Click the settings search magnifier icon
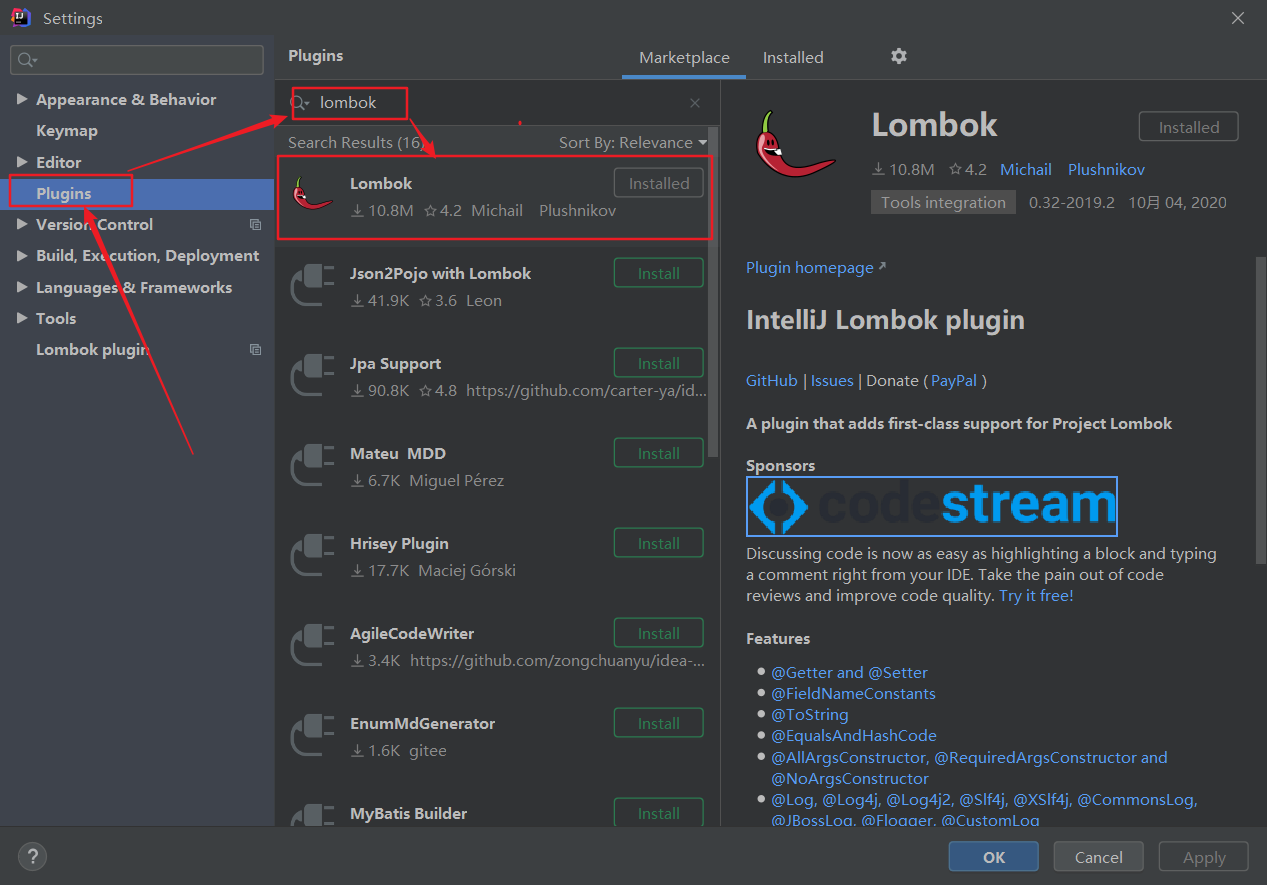Viewport: 1267px width, 885px height. coord(26,60)
